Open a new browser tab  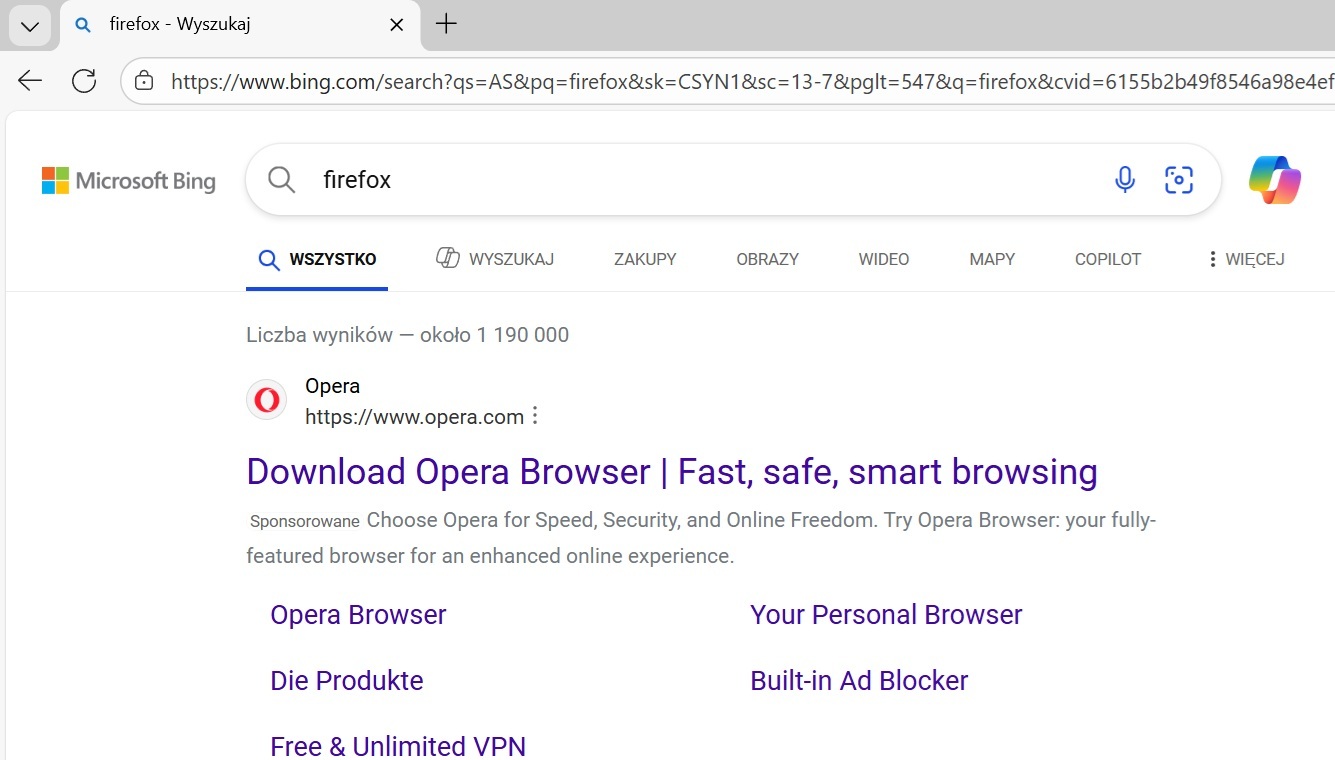click(446, 25)
